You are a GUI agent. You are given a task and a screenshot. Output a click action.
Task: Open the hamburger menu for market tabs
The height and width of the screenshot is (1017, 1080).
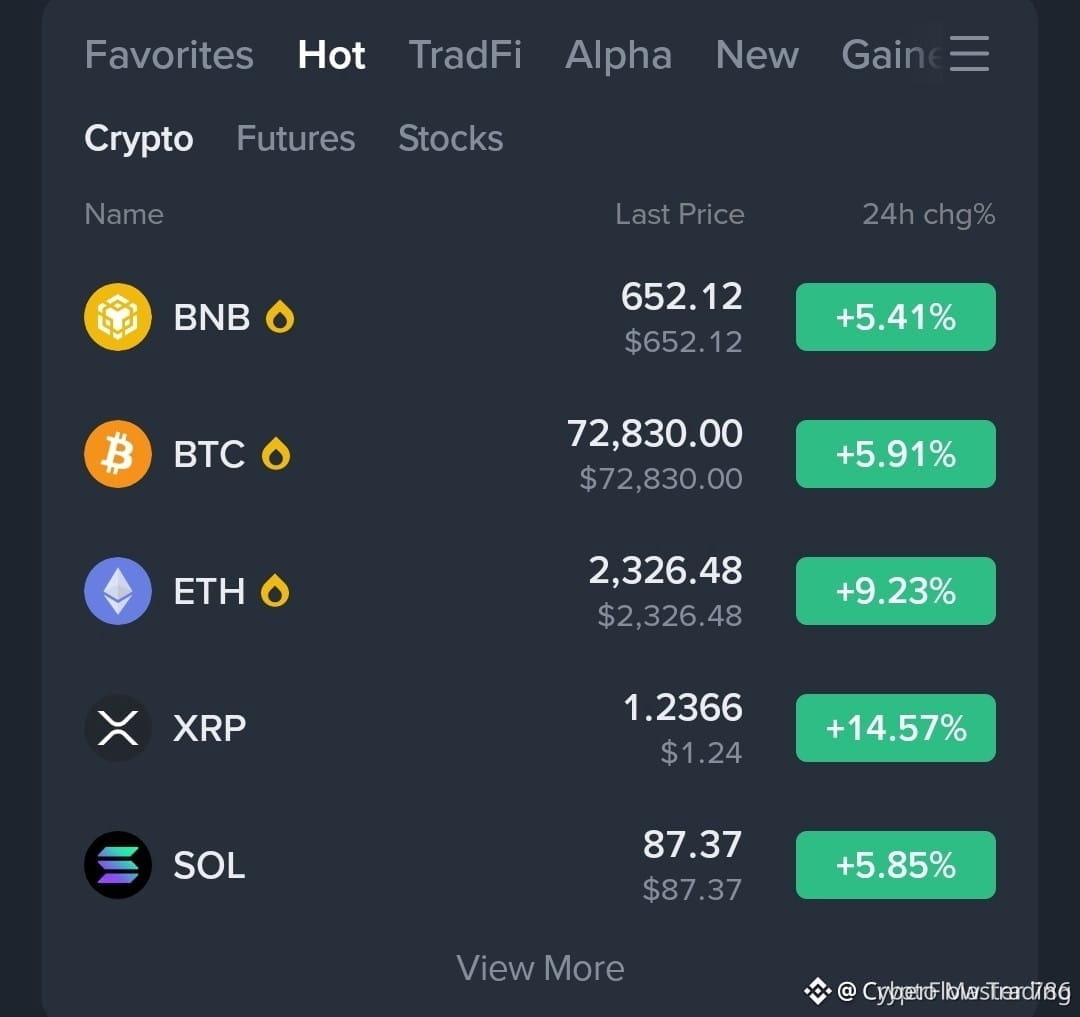click(x=969, y=54)
